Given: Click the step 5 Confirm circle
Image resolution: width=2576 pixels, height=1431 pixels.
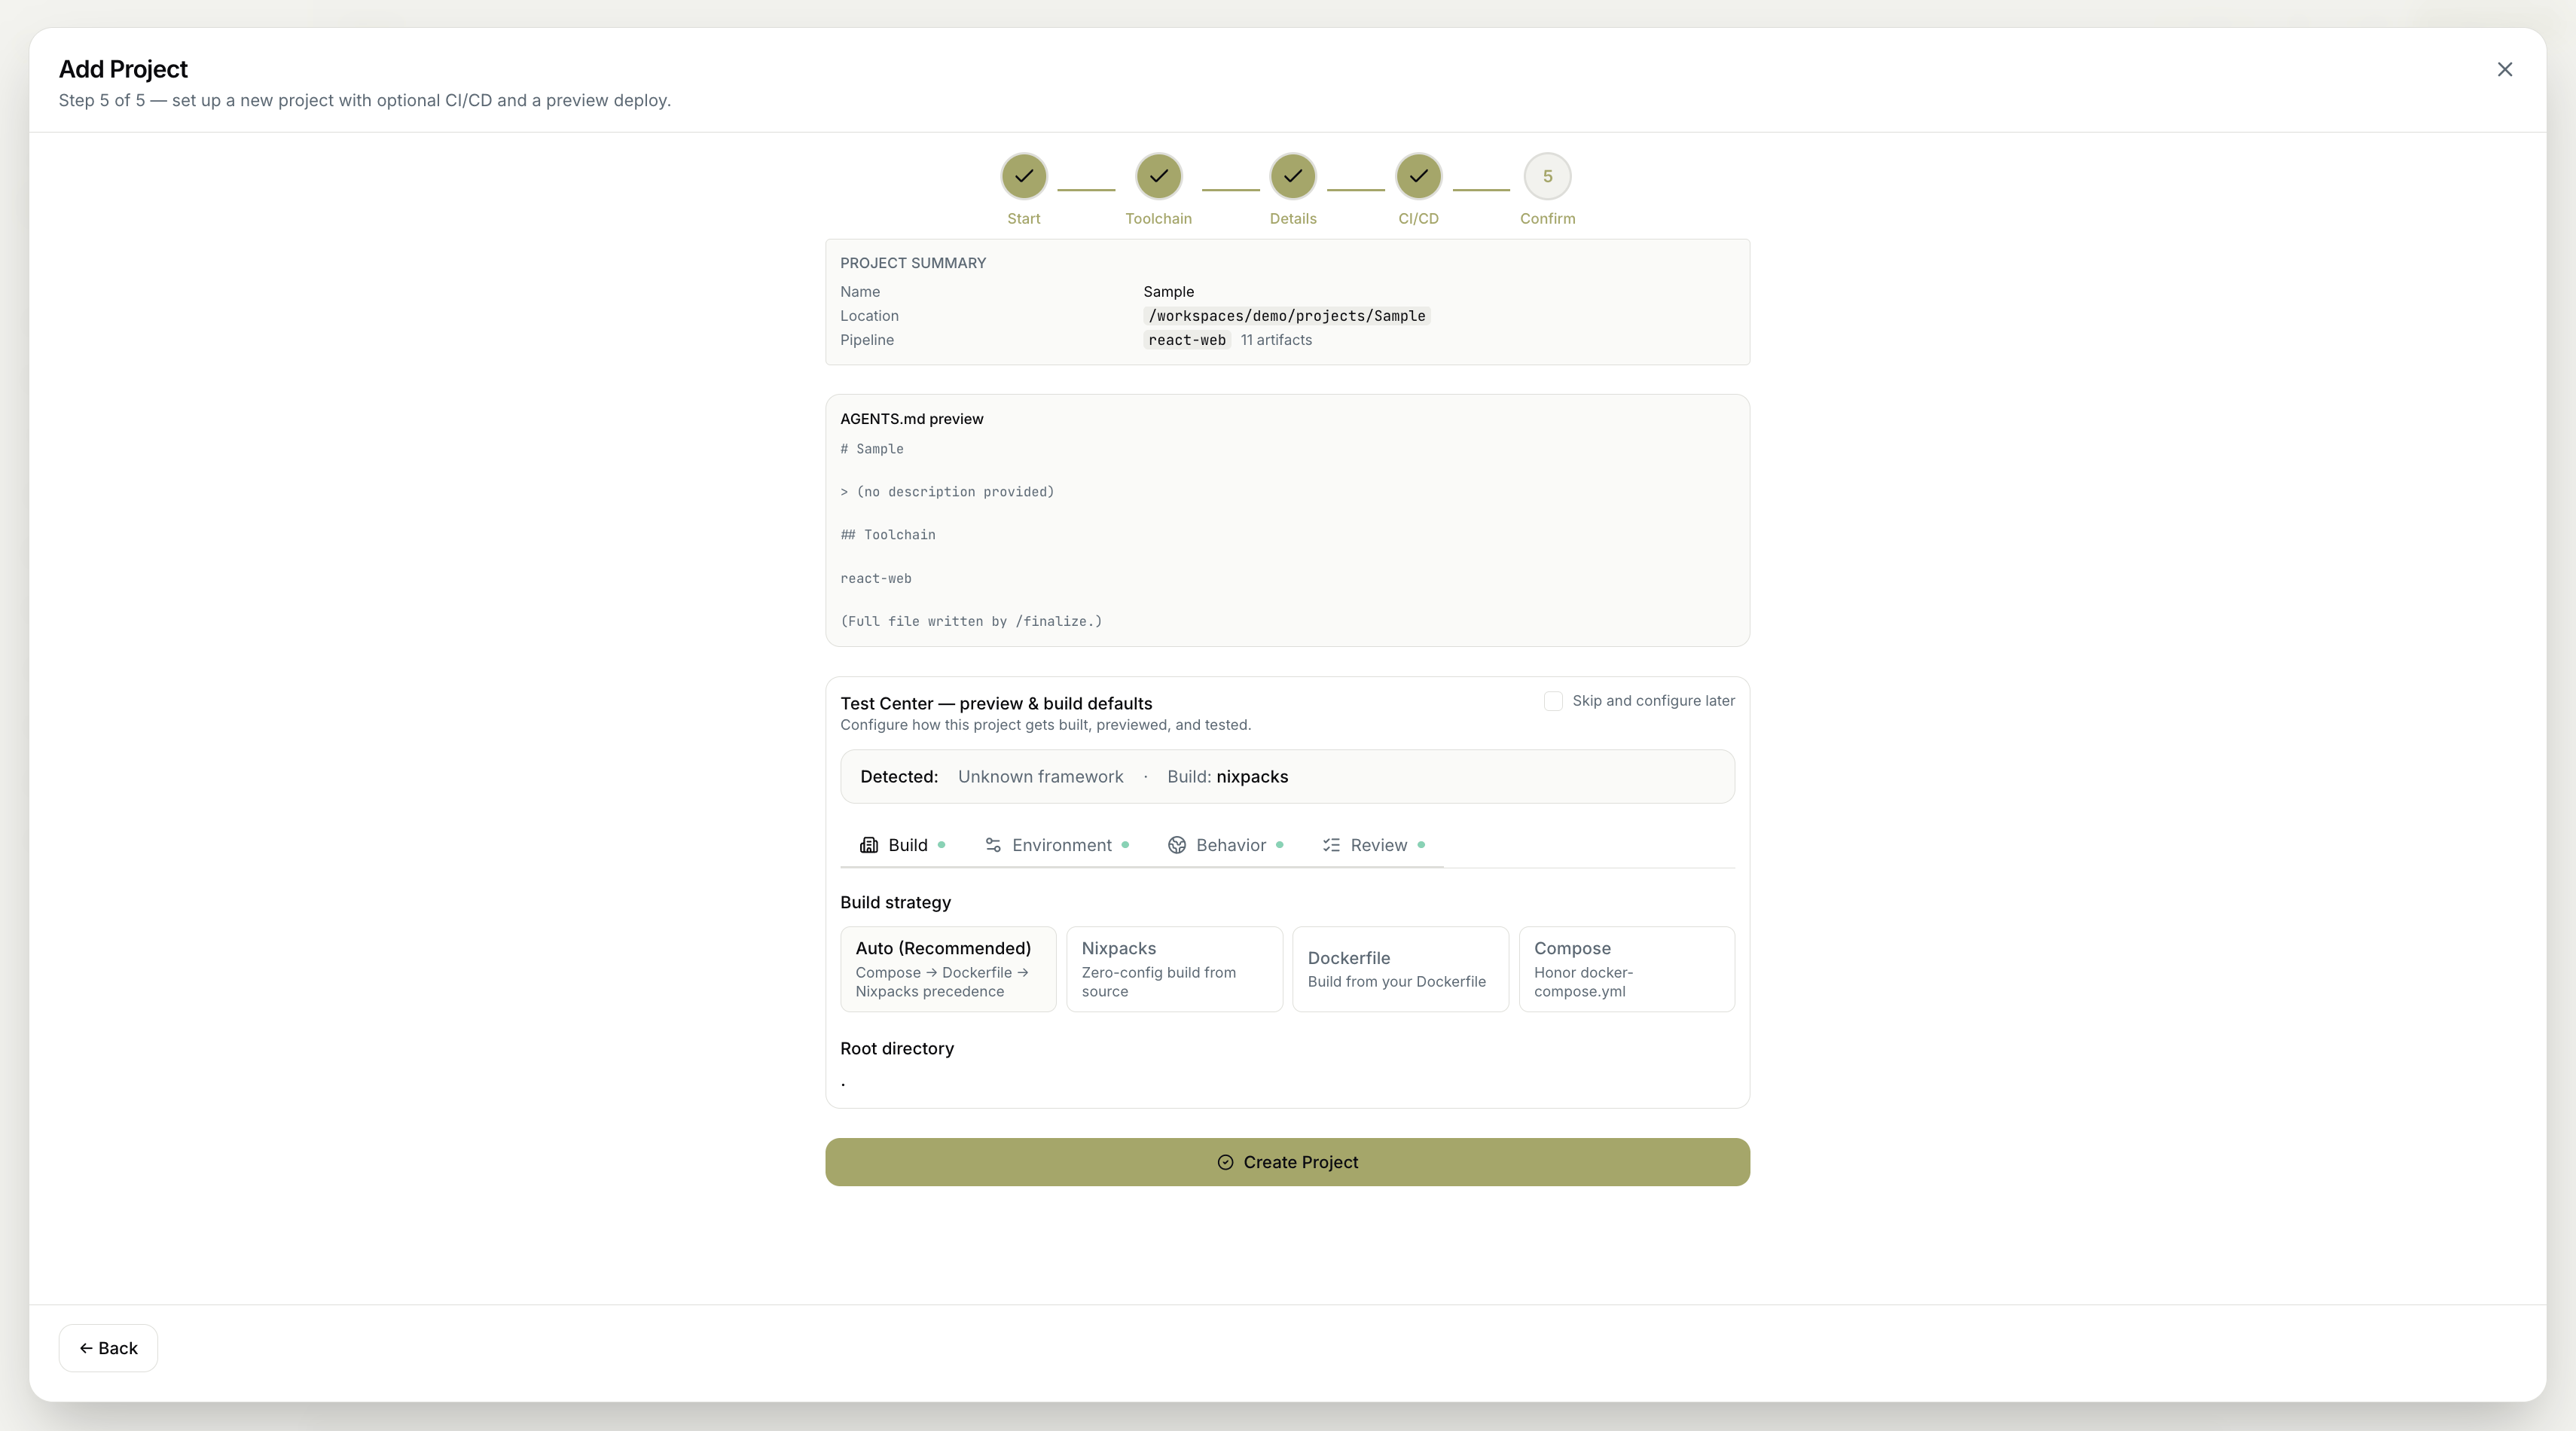Looking at the screenshot, I should coord(1547,176).
